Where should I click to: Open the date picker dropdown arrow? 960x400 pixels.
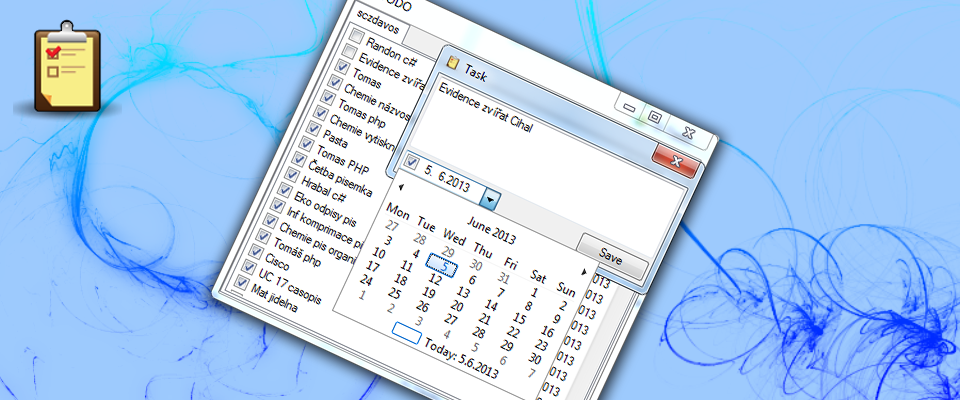[491, 199]
